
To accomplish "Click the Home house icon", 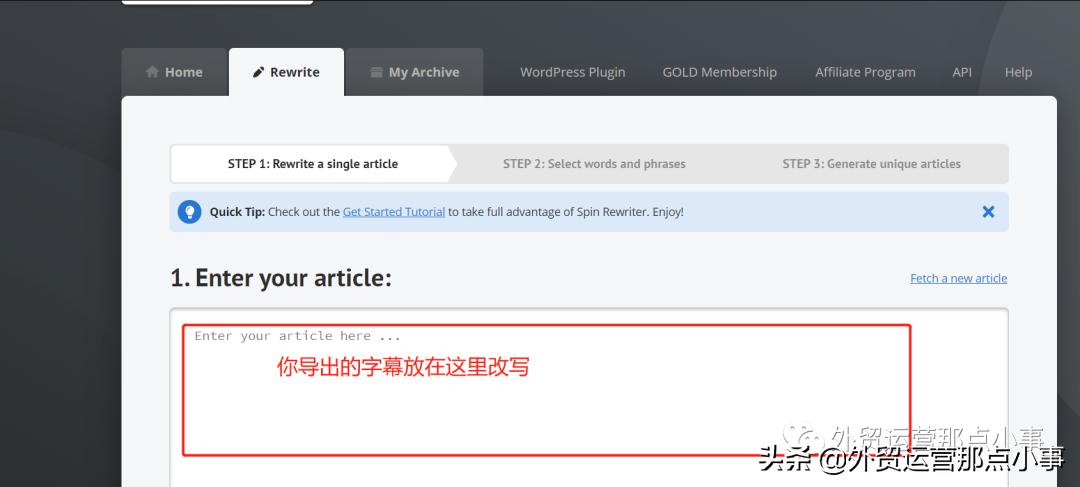I will (x=152, y=72).
